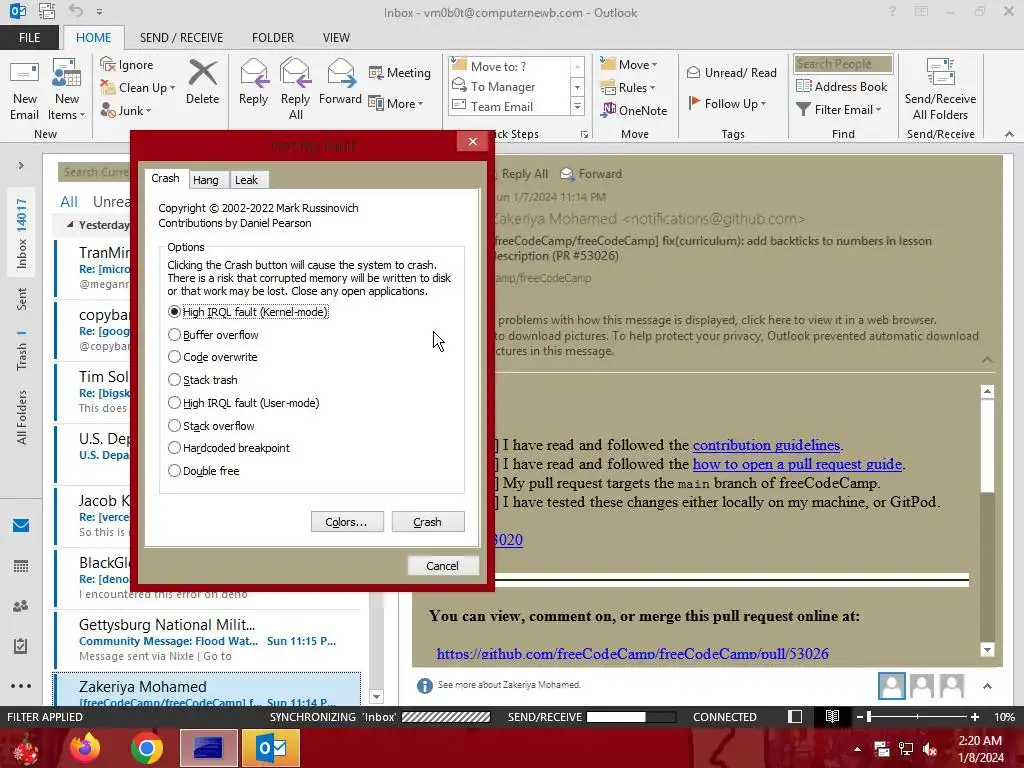Click the info icon about Zakeriya Mohamed

424,685
